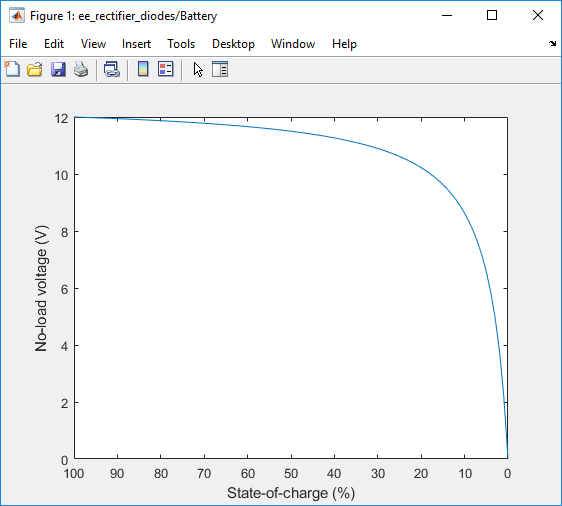Open the File menu
Image resolution: width=562 pixels, height=506 pixels.
[18, 44]
